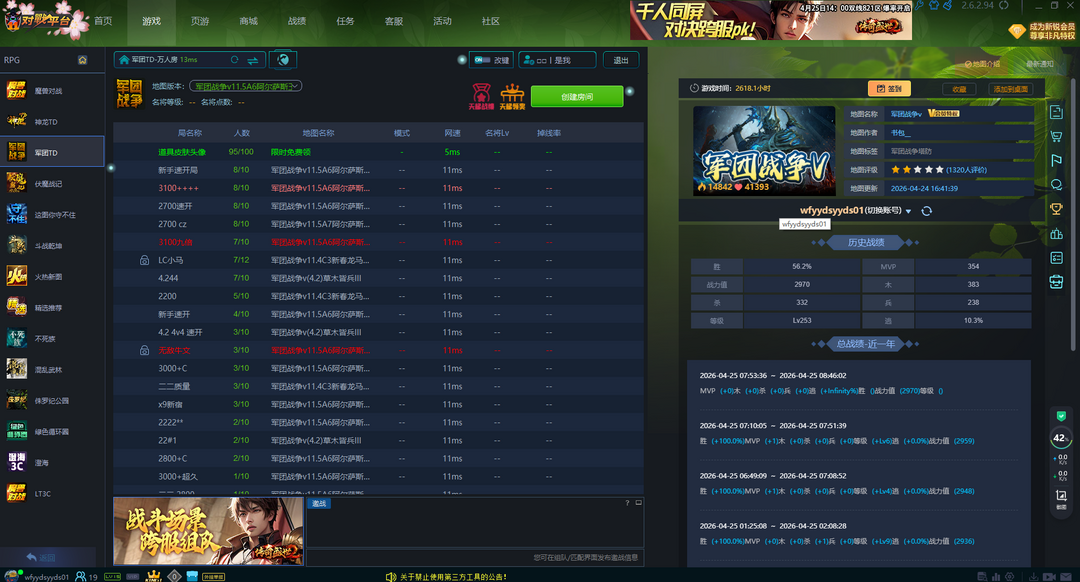The height and width of the screenshot is (582, 1080).
Task: Click the flag icon in right sidebar
Action: point(1056,160)
